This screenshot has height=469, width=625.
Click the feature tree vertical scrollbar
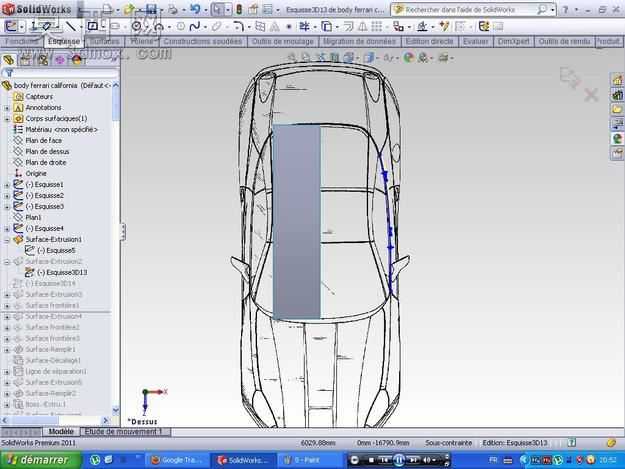116,246
